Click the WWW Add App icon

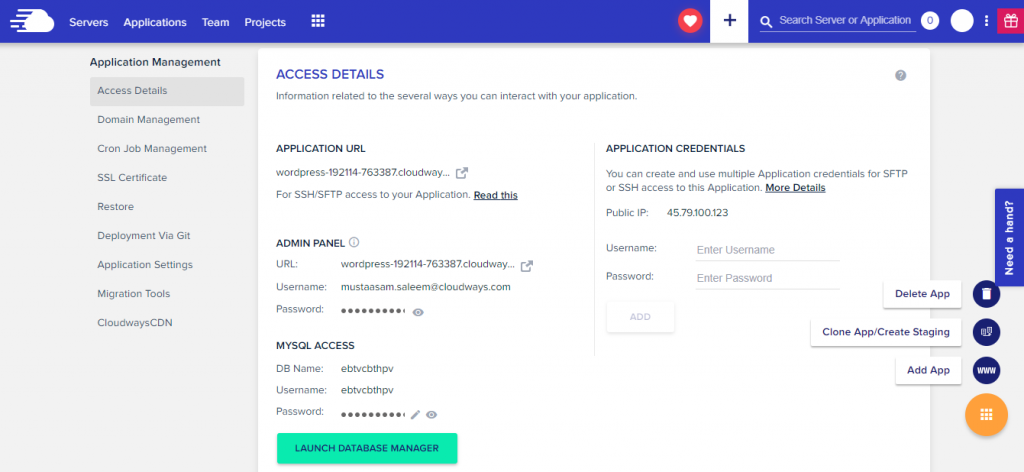click(x=986, y=370)
